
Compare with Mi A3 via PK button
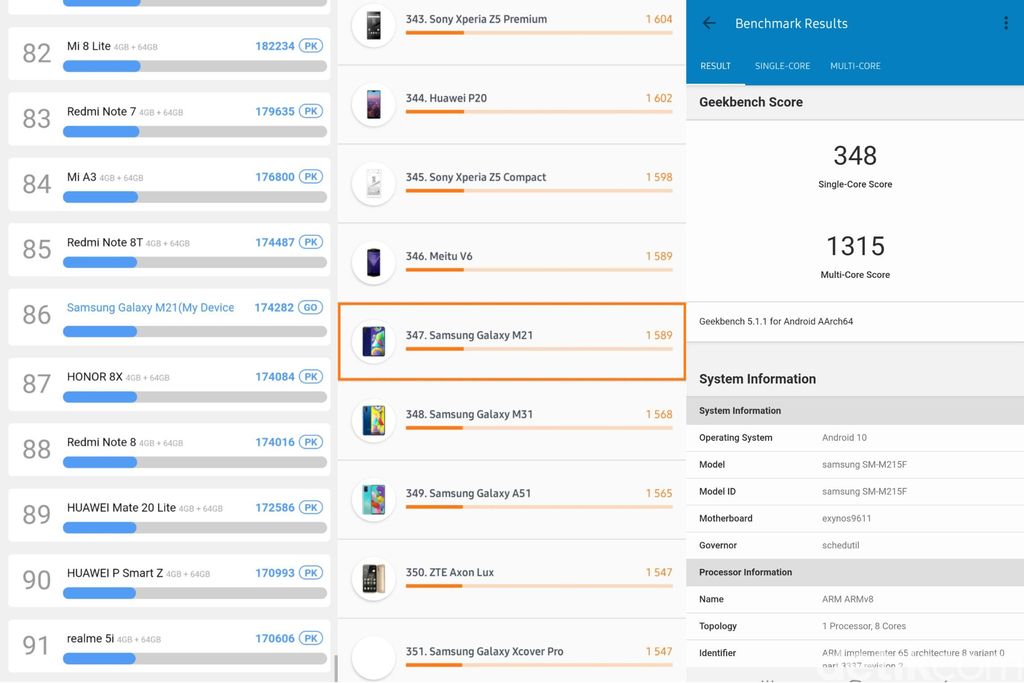[x=311, y=177]
